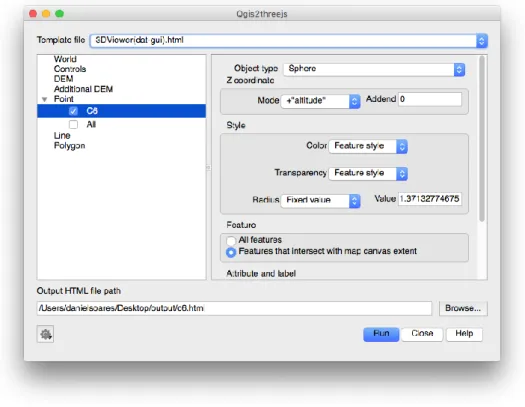
Task: Click the Browse... button
Action: coord(463,308)
